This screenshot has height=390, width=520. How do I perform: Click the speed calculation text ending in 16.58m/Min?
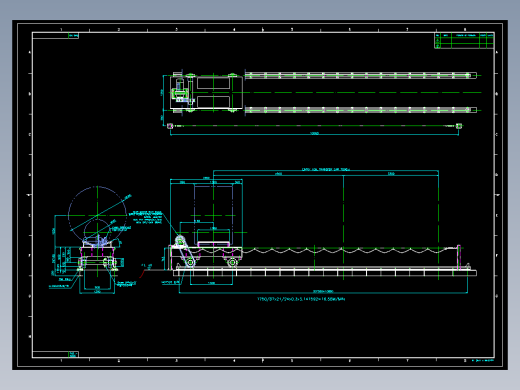pos(301,299)
